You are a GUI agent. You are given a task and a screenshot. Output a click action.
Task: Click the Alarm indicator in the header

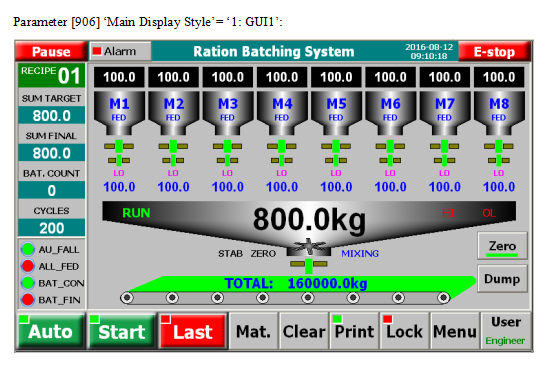(120, 51)
